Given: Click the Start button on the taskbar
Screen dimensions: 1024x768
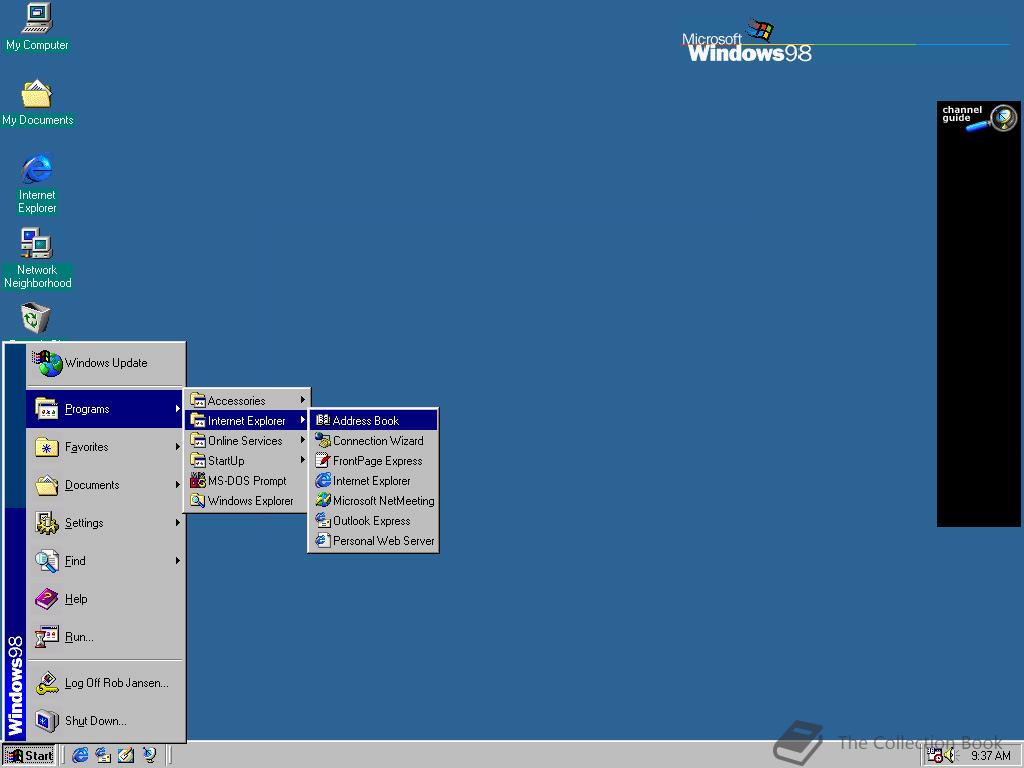Looking at the screenshot, I should tap(29, 756).
